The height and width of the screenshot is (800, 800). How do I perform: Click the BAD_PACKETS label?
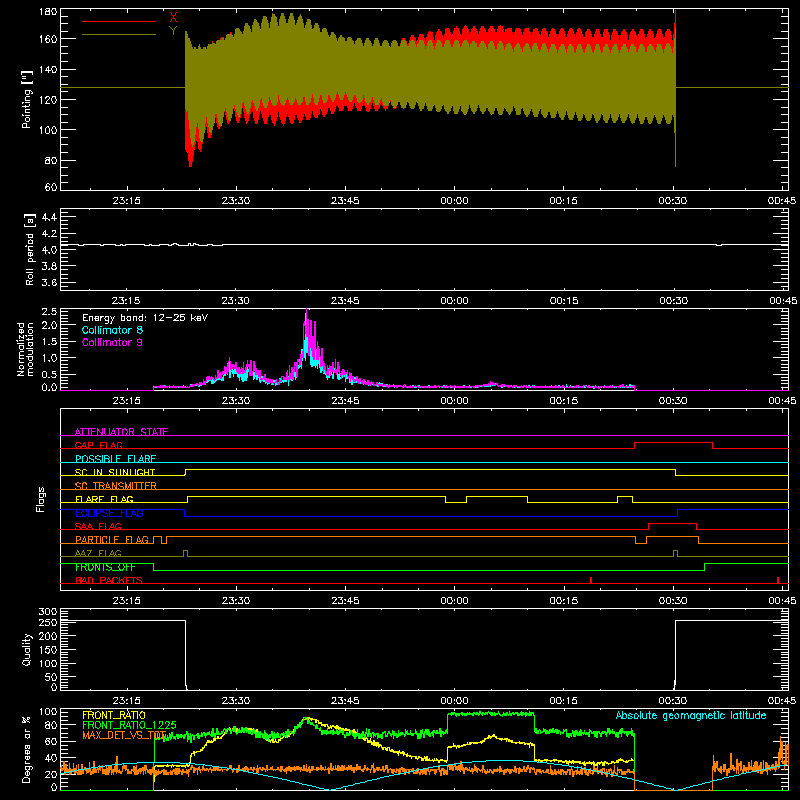109,580
